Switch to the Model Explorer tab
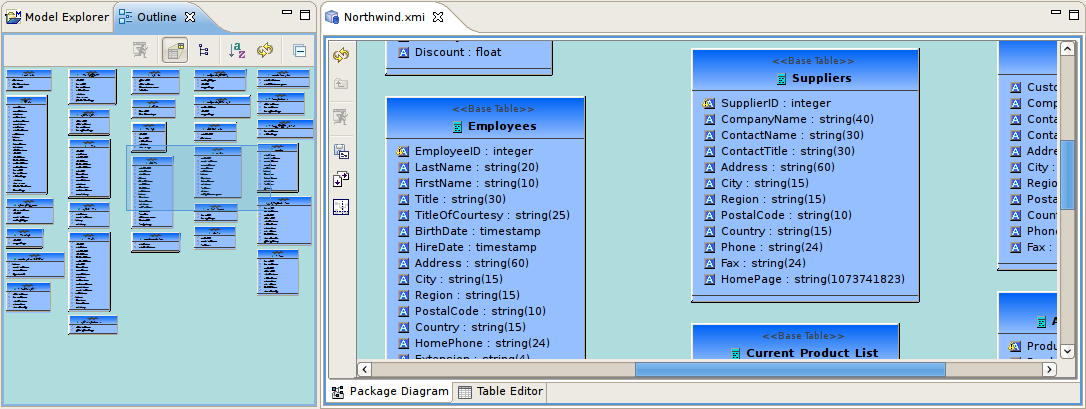The height and width of the screenshot is (409, 1086). point(56,17)
